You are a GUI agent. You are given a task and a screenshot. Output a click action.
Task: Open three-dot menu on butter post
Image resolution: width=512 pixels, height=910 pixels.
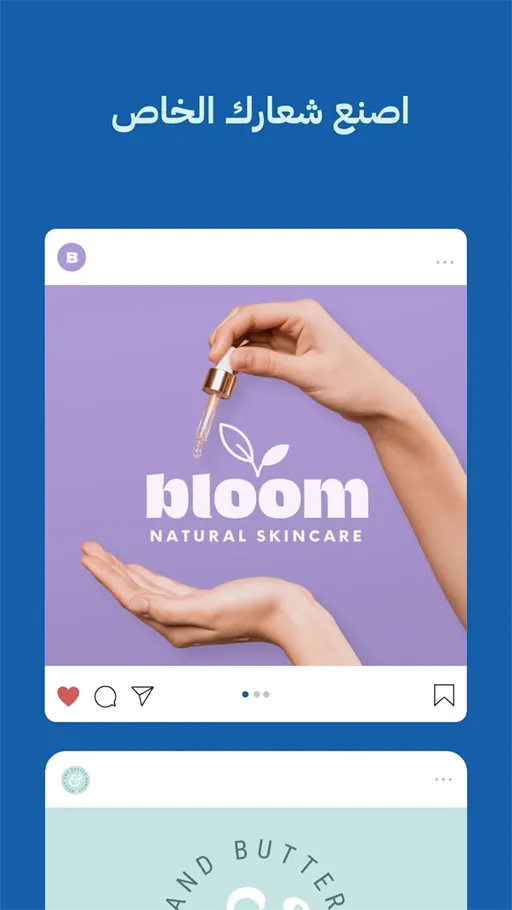(444, 779)
